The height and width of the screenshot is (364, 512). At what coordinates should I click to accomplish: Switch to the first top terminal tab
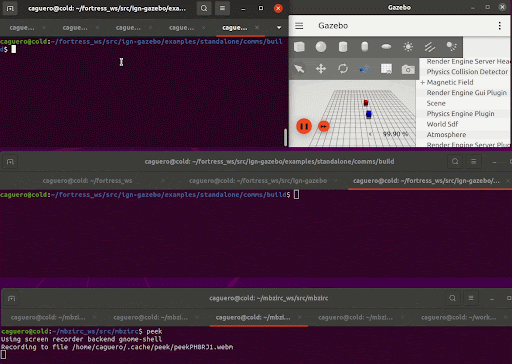coord(22,28)
